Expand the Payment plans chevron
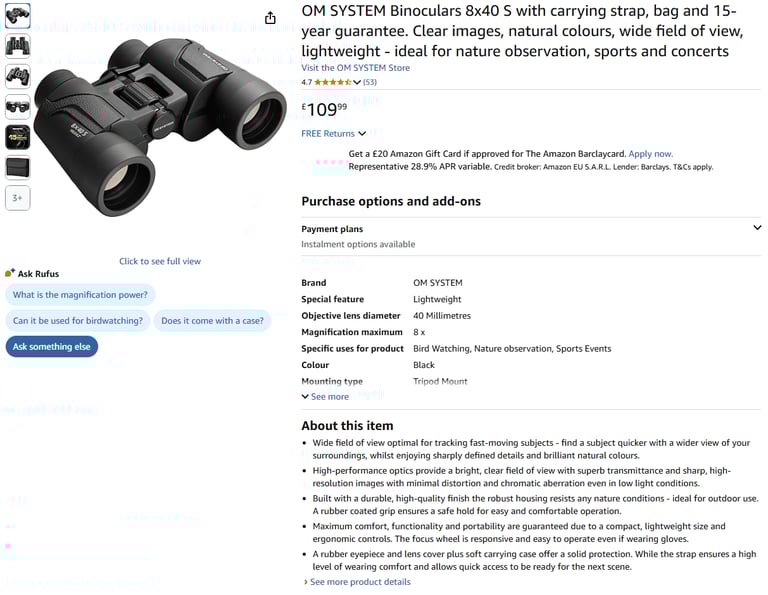Viewport: 768px width, 595px height. click(757, 228)
